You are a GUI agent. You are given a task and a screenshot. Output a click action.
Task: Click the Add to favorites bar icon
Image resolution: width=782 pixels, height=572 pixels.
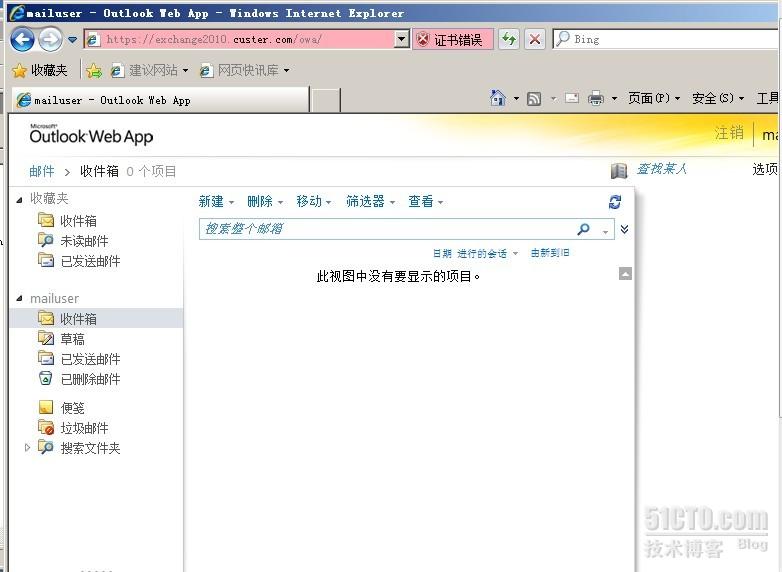point(93,70)
